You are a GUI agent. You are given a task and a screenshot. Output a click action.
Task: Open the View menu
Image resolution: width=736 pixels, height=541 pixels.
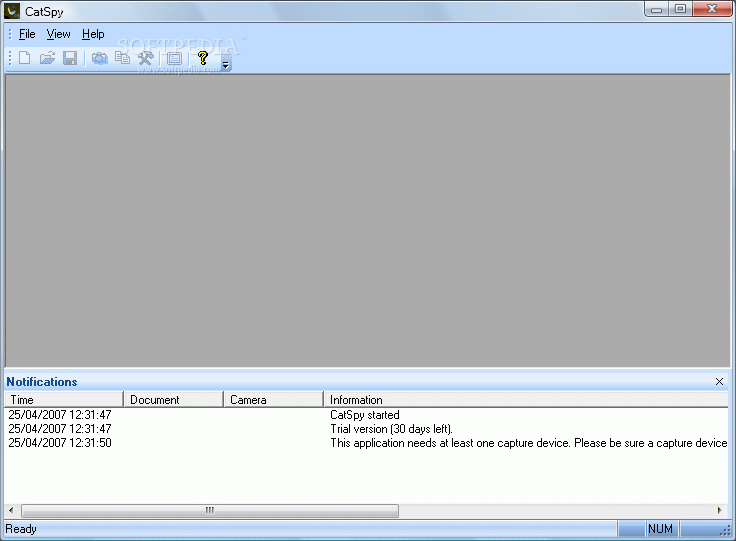pos(58,34)
